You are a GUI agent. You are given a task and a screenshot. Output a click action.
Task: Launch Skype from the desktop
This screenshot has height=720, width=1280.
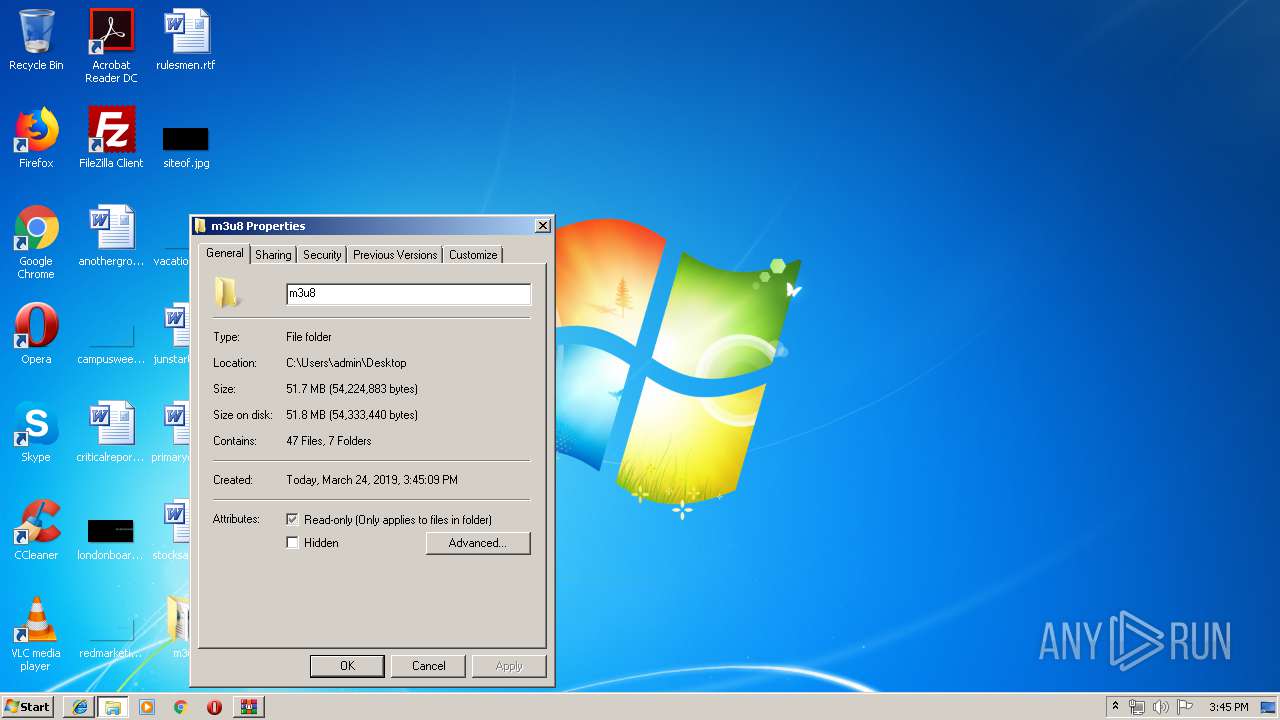coord(36,432)
